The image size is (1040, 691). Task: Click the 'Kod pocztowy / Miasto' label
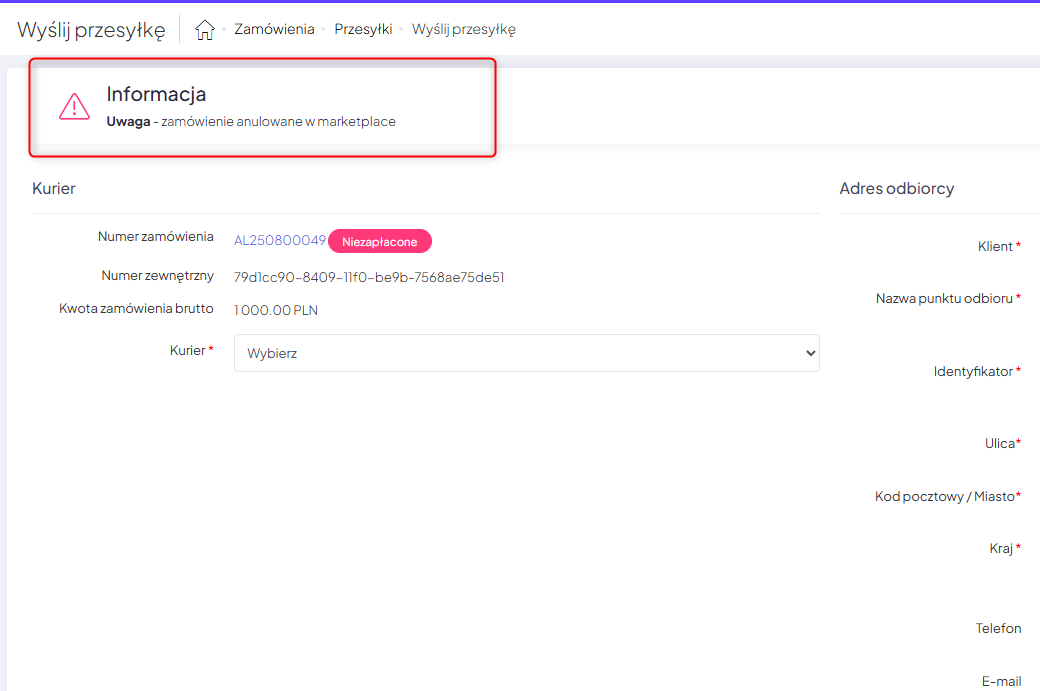[x=944, y=496]
